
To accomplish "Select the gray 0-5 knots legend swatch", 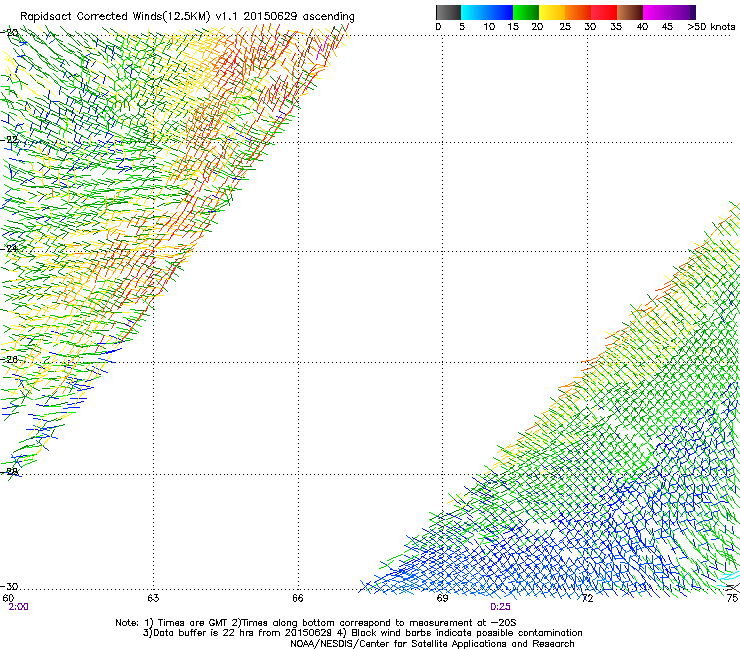I will click(449, 12).
